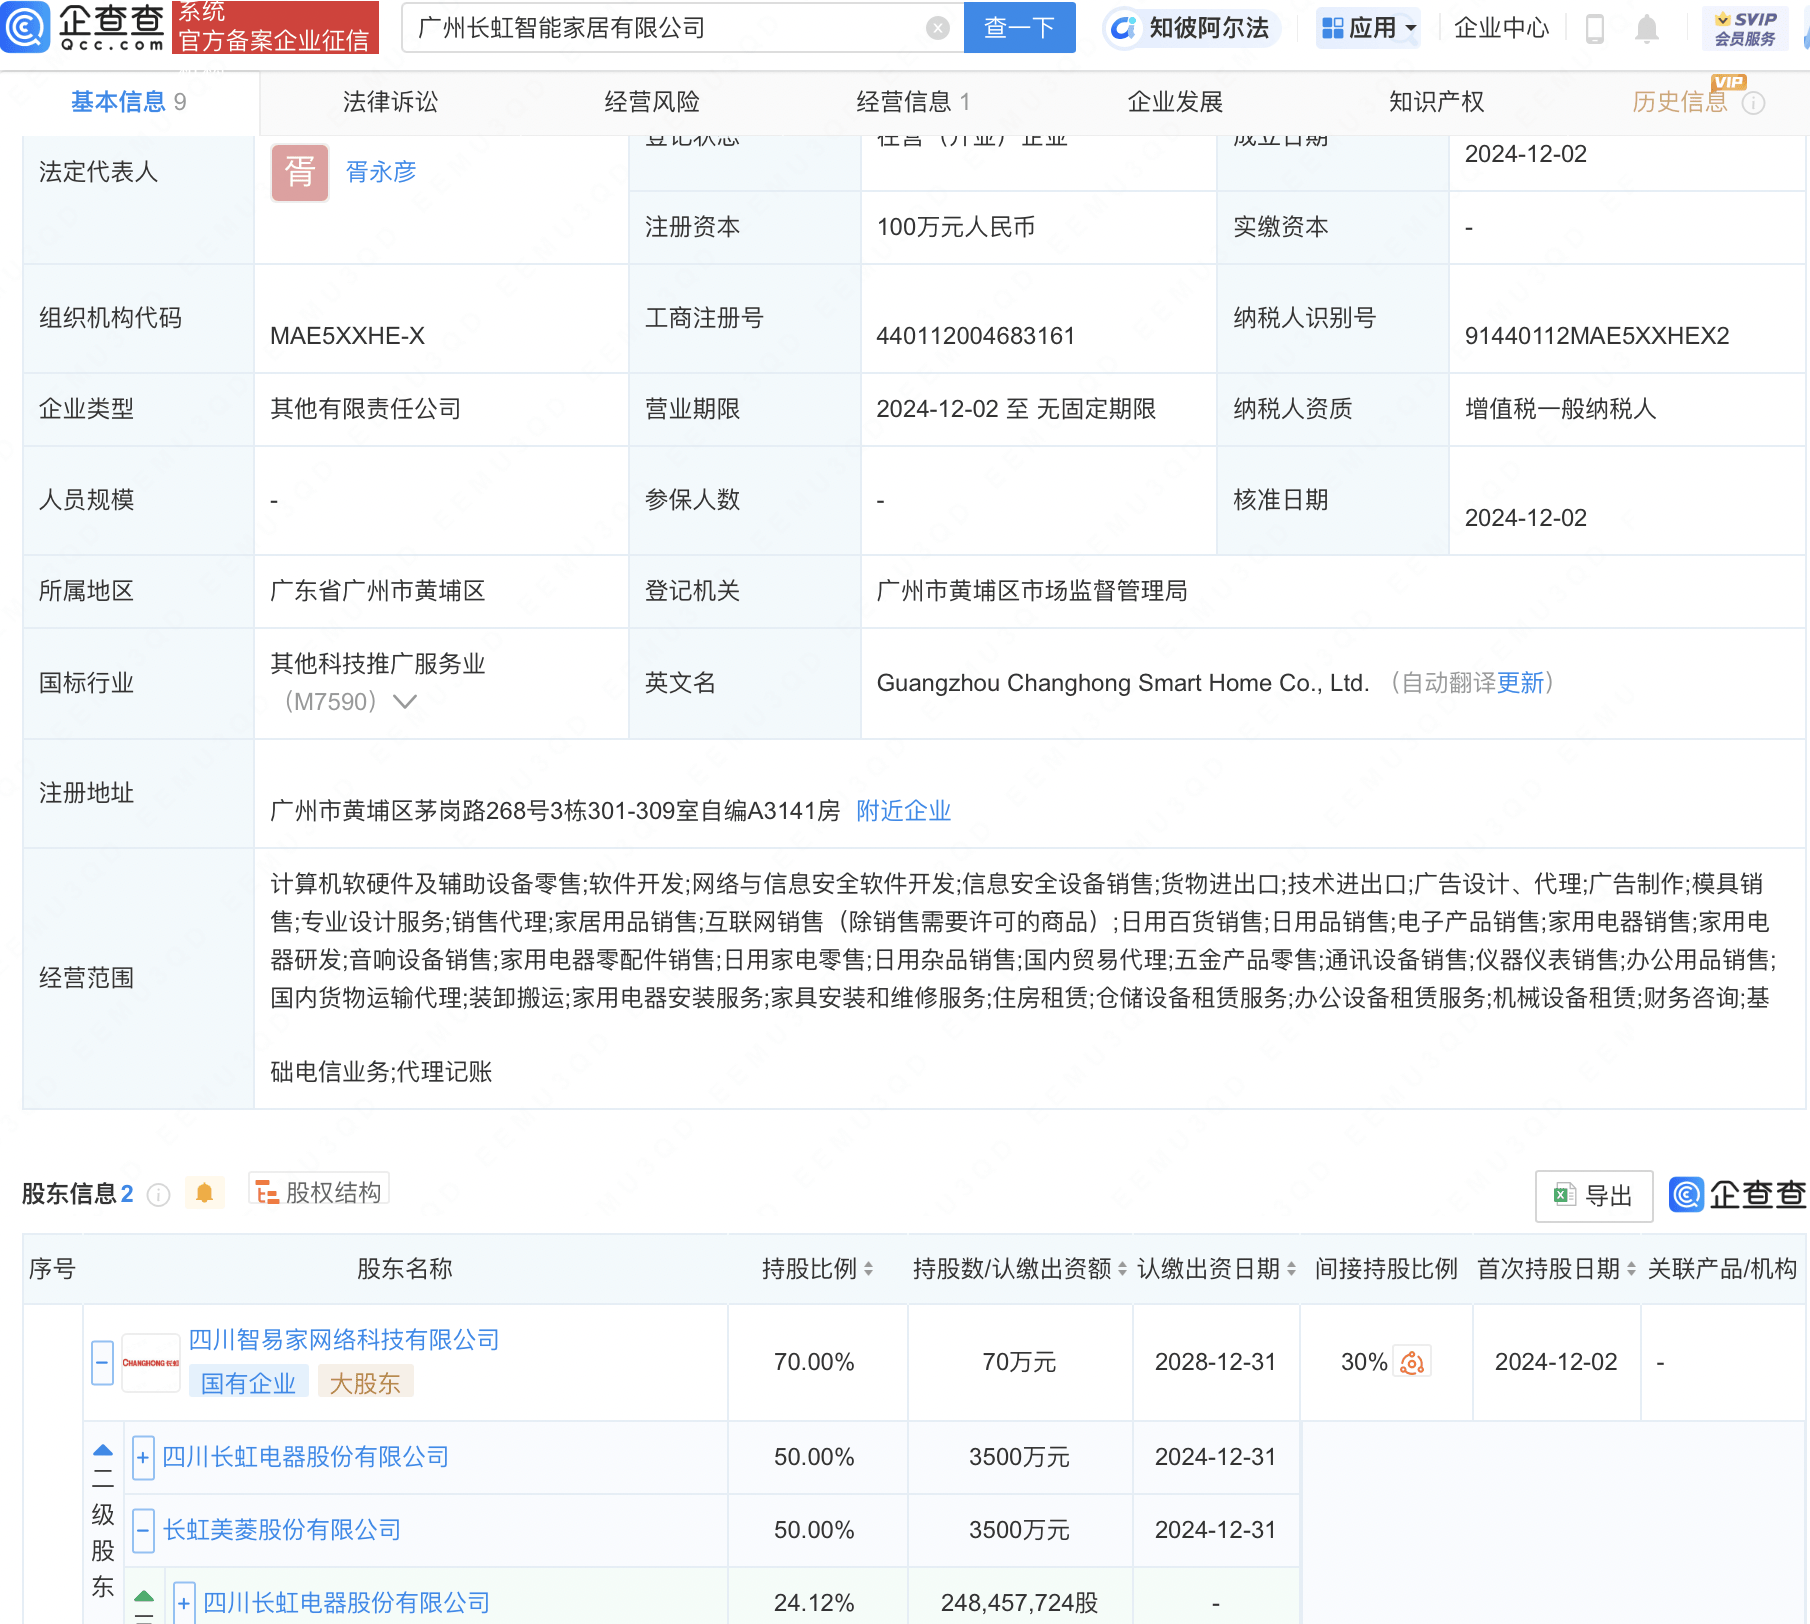
Task: Click the shareholder alert bell icon
Action: [x=205, y=1193]
